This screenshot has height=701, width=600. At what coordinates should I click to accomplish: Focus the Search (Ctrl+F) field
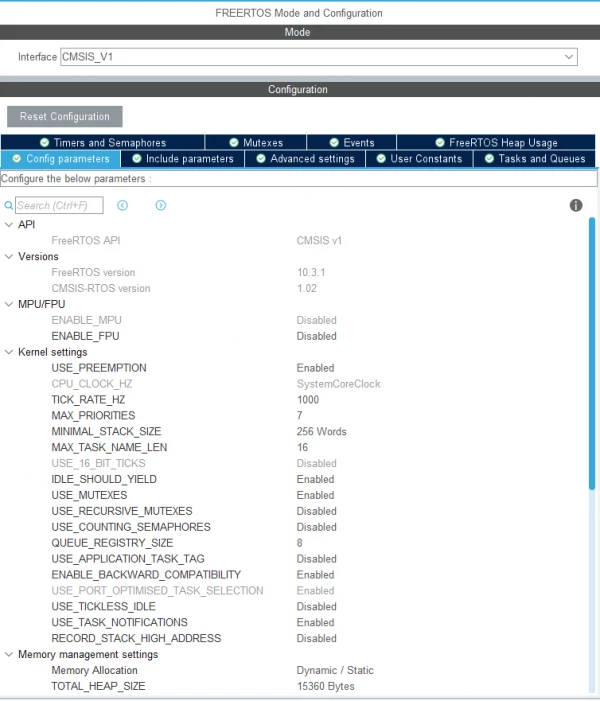pyautogui.click(x=59, y=205)
